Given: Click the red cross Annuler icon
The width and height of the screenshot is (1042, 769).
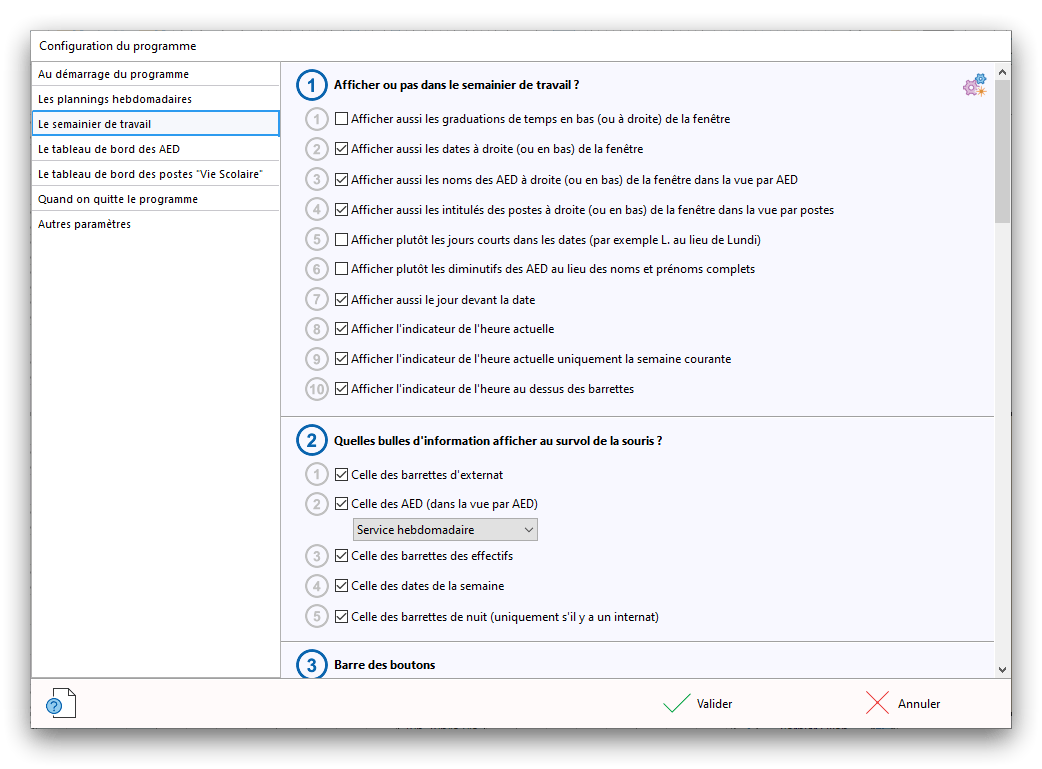Looking at the screenshot, I should click(x=877, y=704).
